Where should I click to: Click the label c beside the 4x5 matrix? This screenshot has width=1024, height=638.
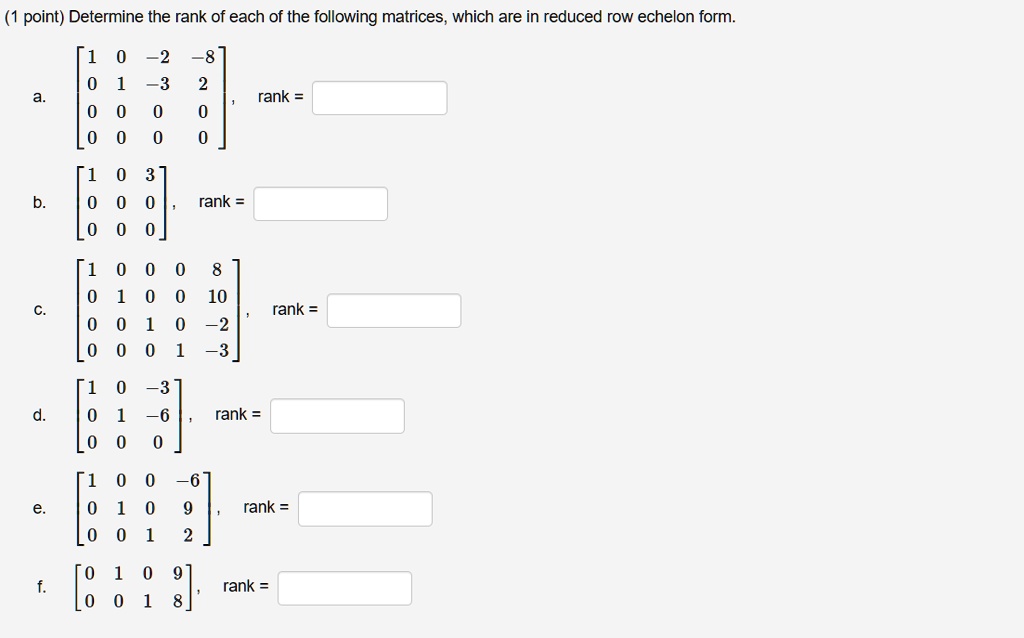(x=38, y=309)
